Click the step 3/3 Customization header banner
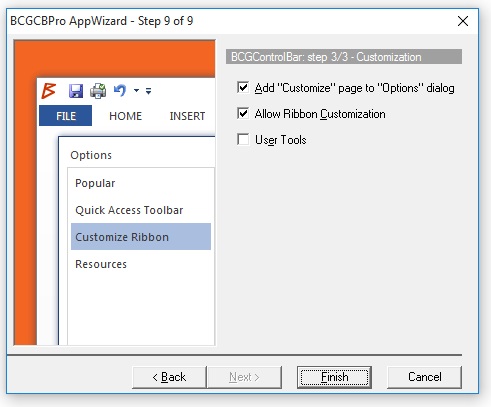The width and height of the screenshot is (491, 407). [x=344, y=57]
